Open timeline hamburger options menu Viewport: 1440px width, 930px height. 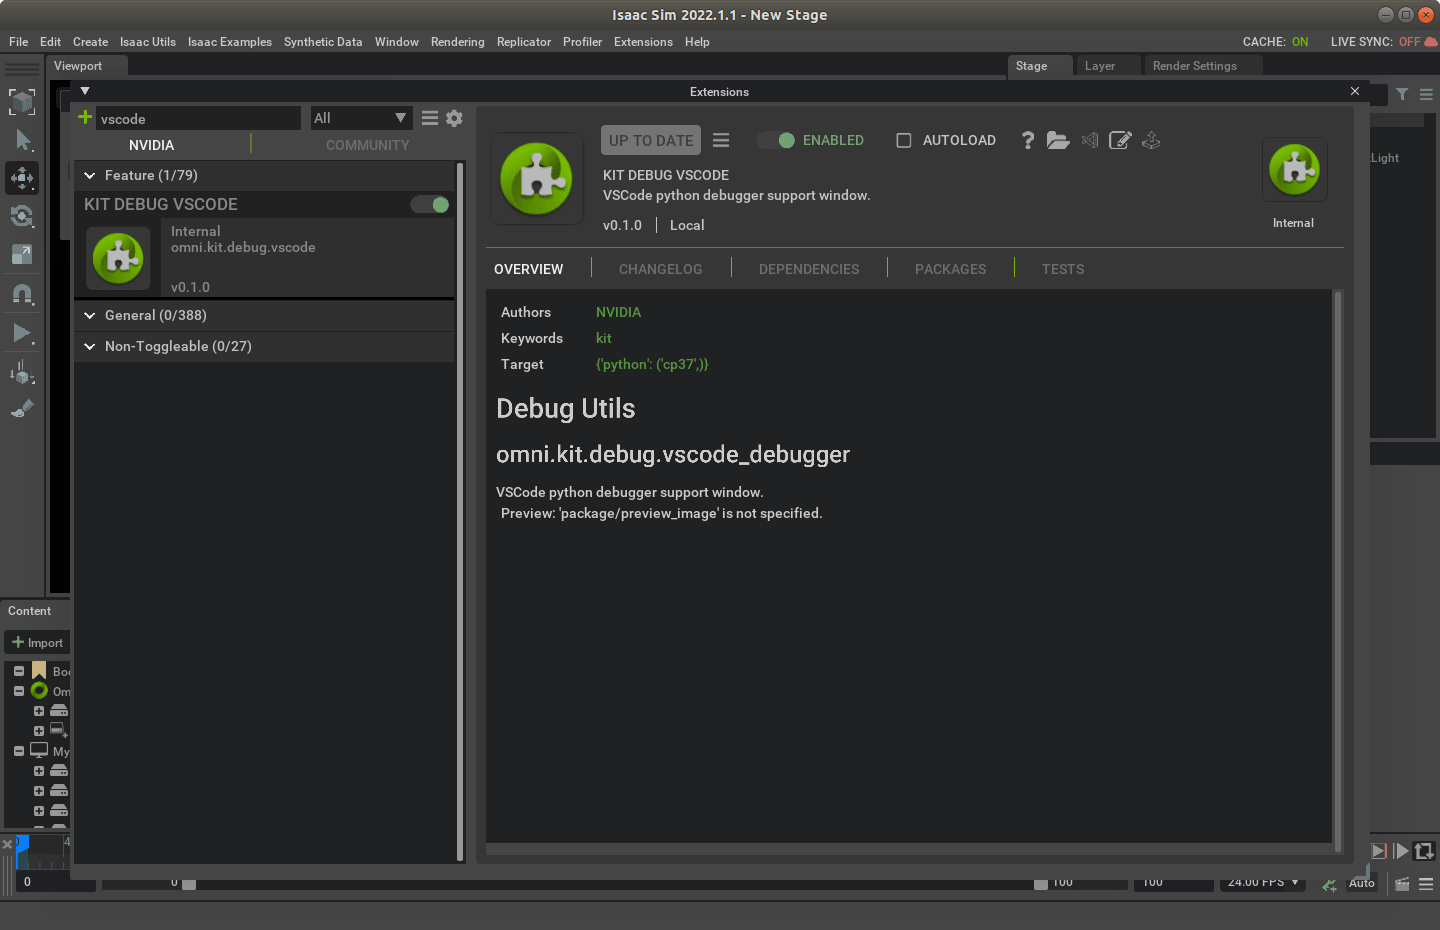1426,884
